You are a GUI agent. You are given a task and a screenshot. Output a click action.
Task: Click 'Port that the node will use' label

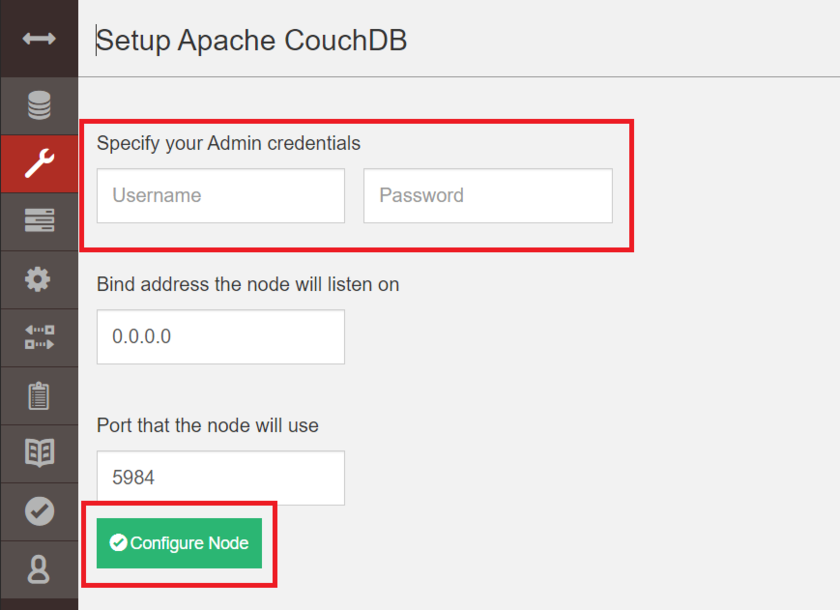pos(208,426)
